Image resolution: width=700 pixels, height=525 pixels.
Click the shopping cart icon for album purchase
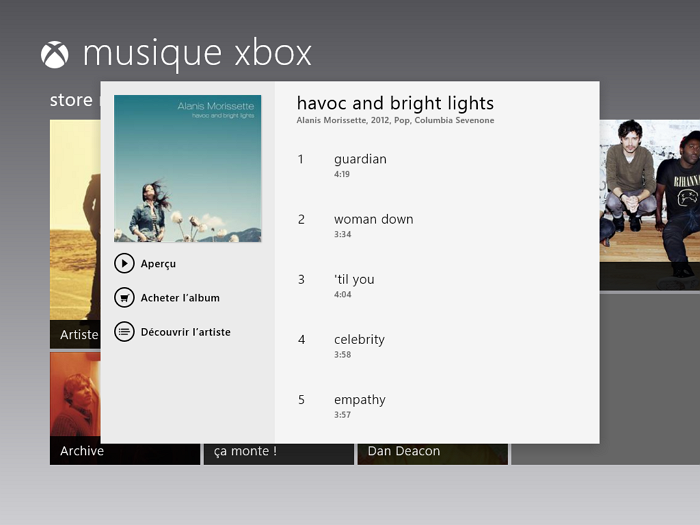coord(124,298)
